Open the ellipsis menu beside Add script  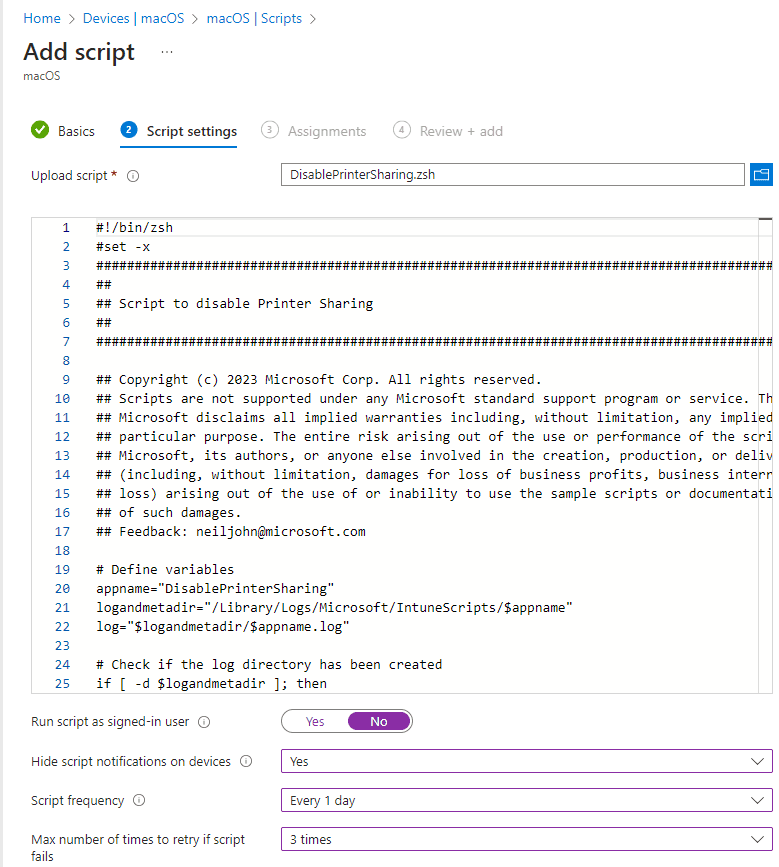[167, 52]
